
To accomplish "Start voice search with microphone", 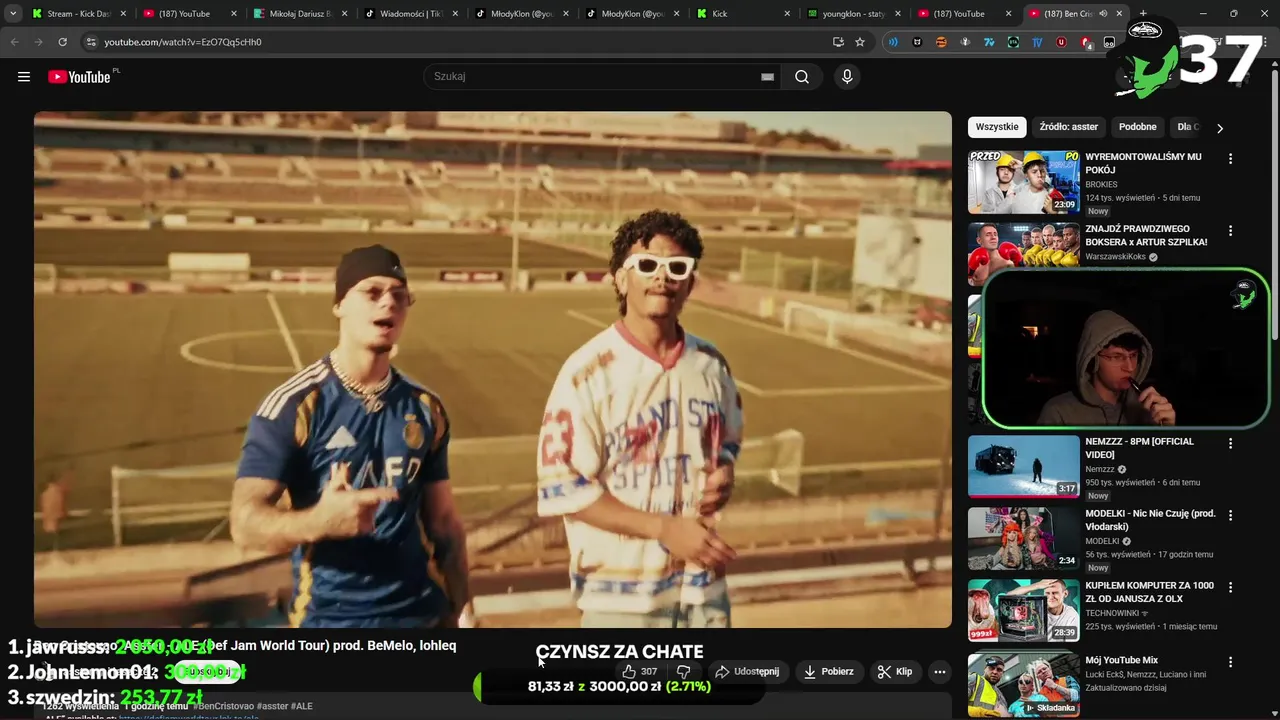I will tap(847, 77).
